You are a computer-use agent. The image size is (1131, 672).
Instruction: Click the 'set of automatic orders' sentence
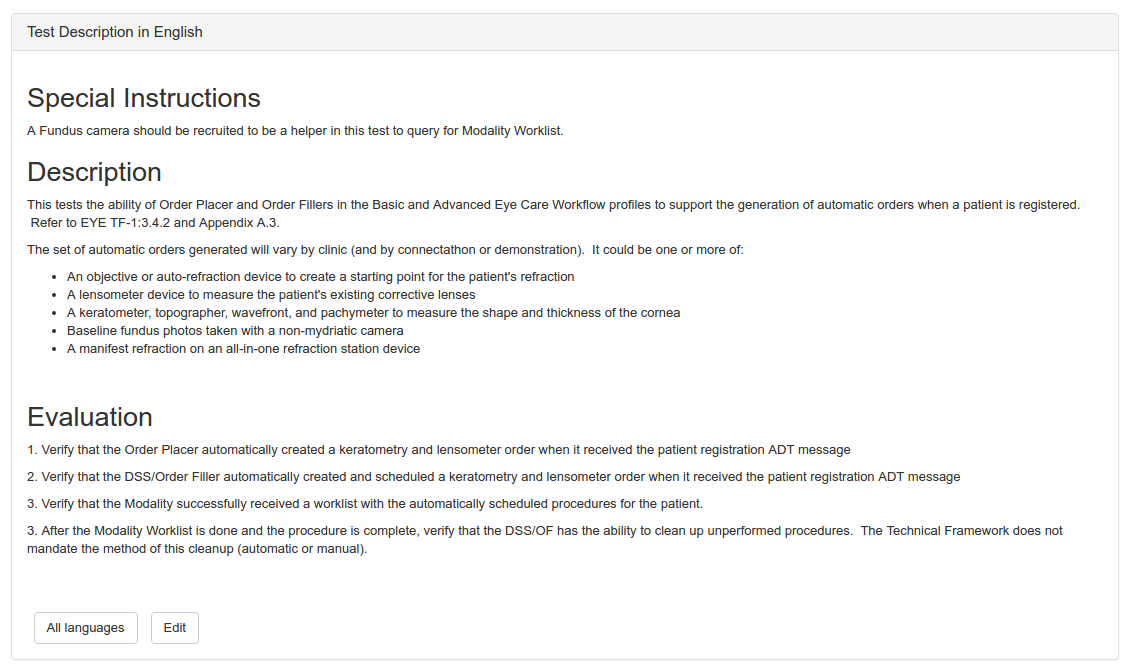(385, 249)
